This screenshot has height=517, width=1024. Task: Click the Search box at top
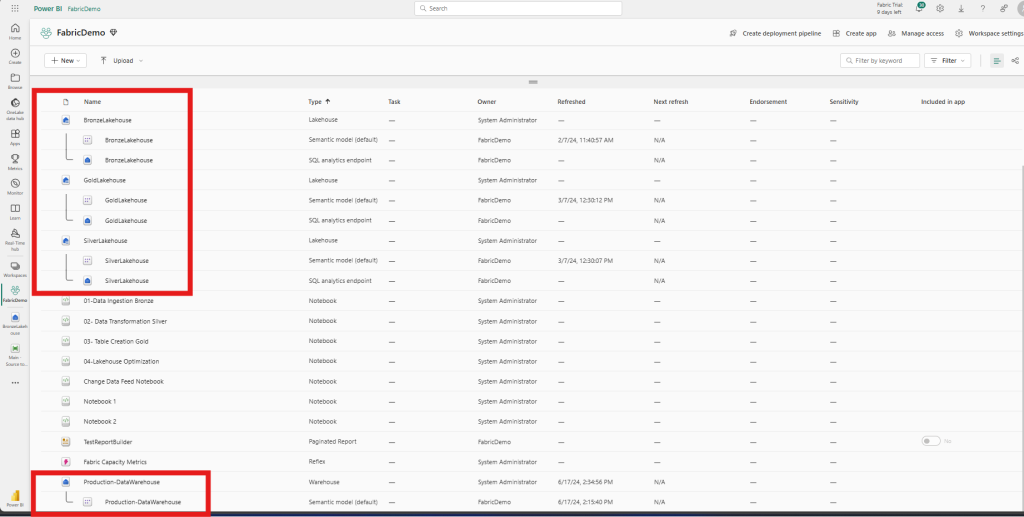pyautogui.click(x=518, y=8)
